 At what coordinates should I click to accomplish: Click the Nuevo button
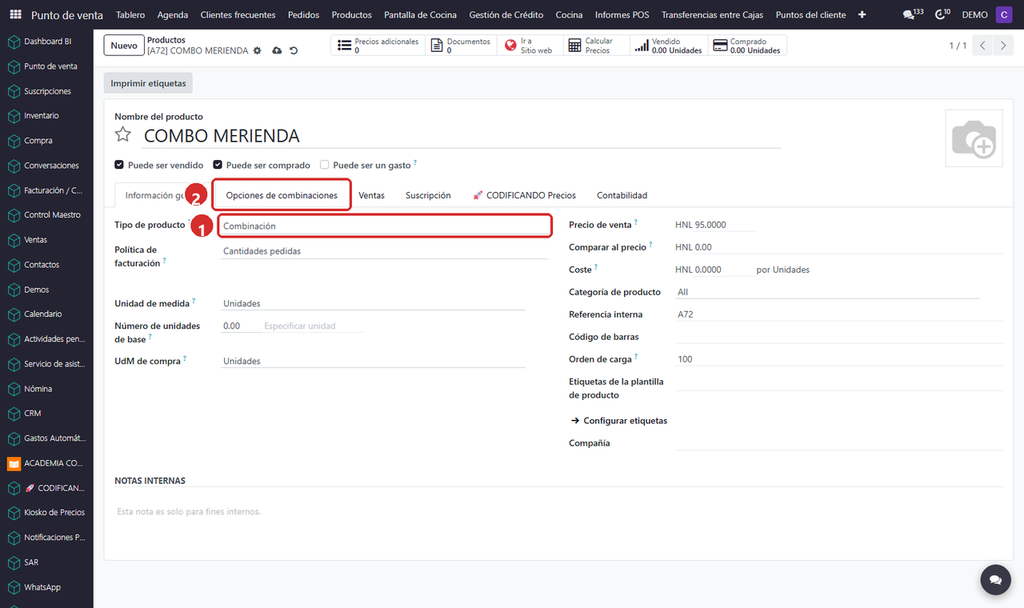point(124,45)
